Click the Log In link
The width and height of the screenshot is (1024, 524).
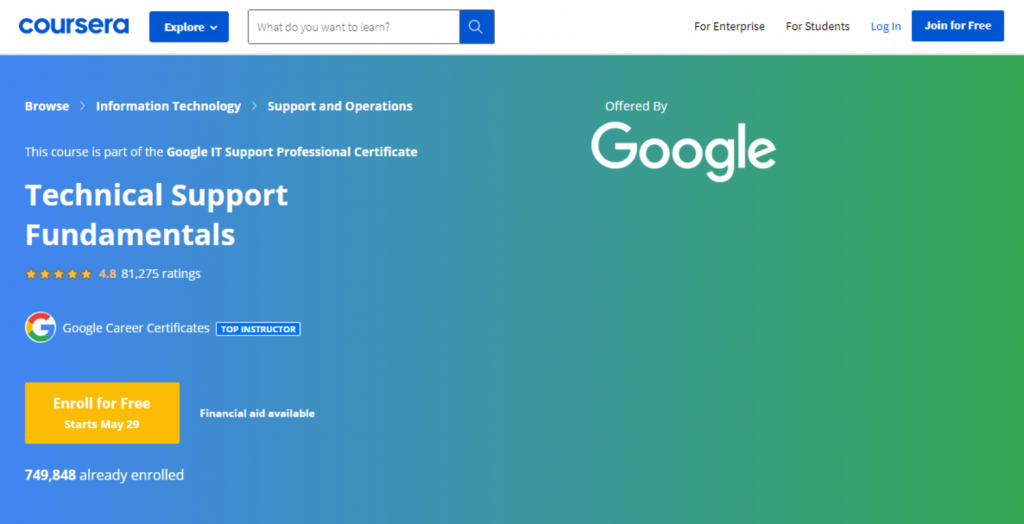(885, 27)
